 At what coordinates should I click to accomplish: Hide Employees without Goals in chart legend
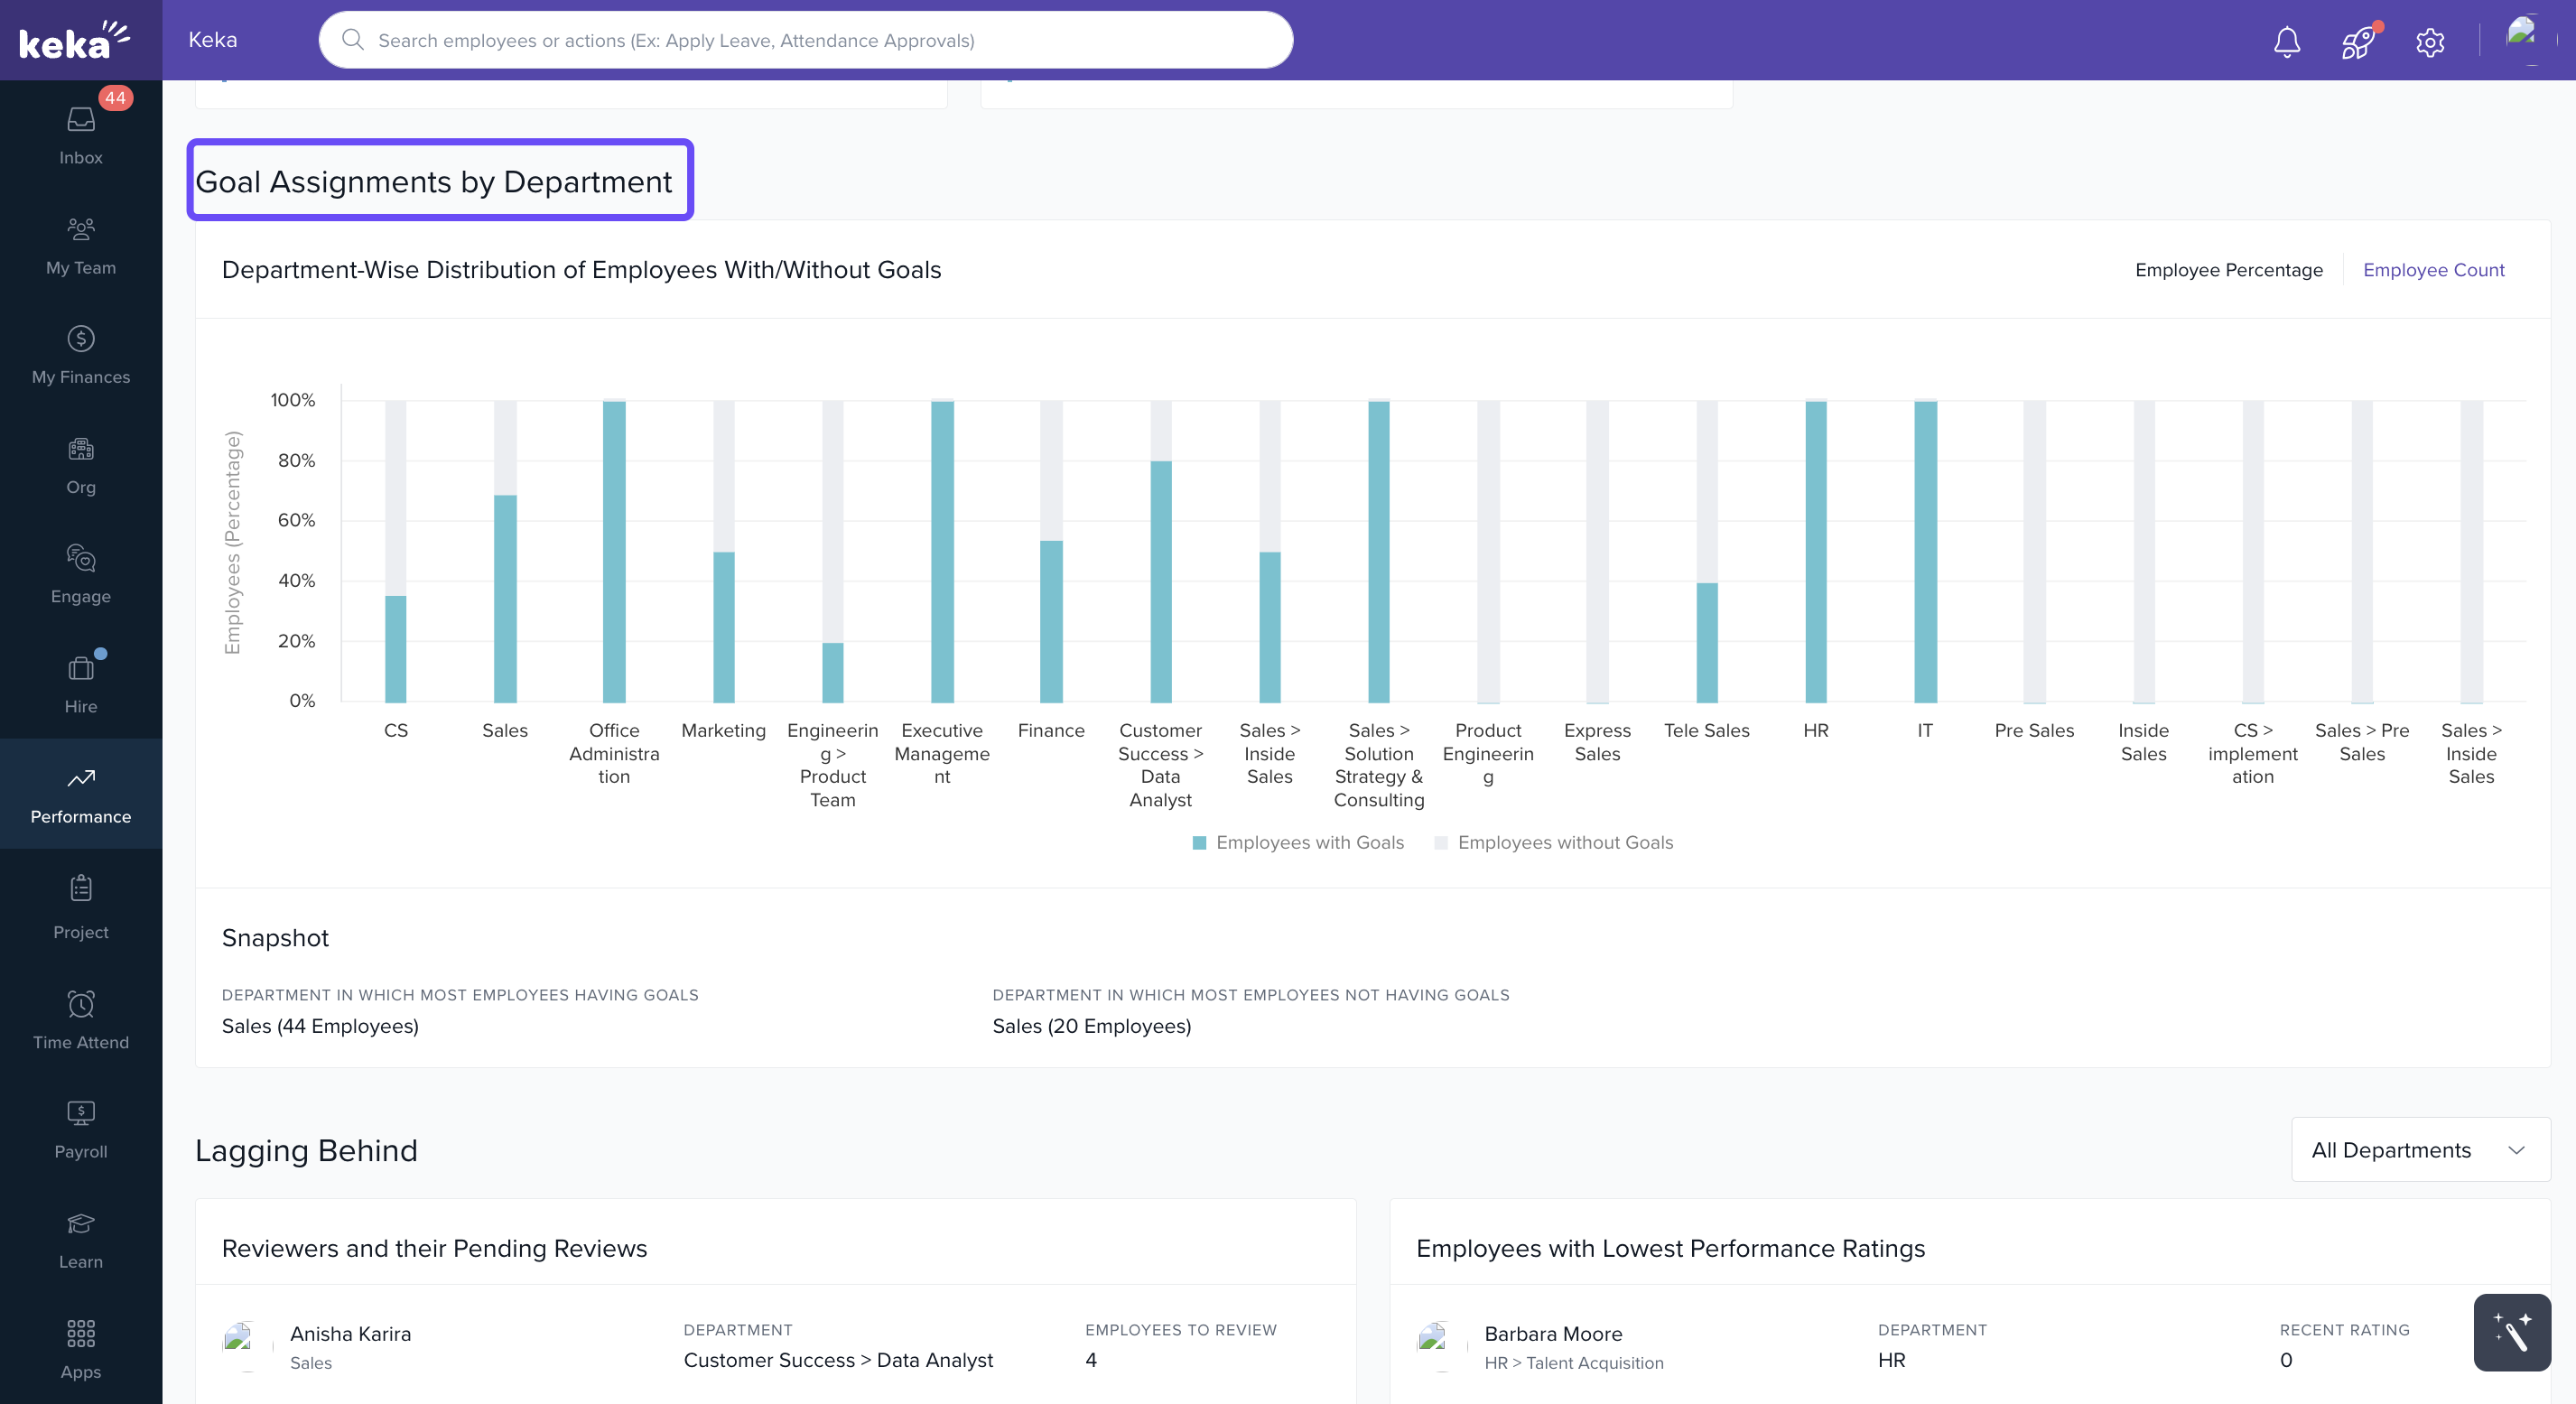point(1553,842)
